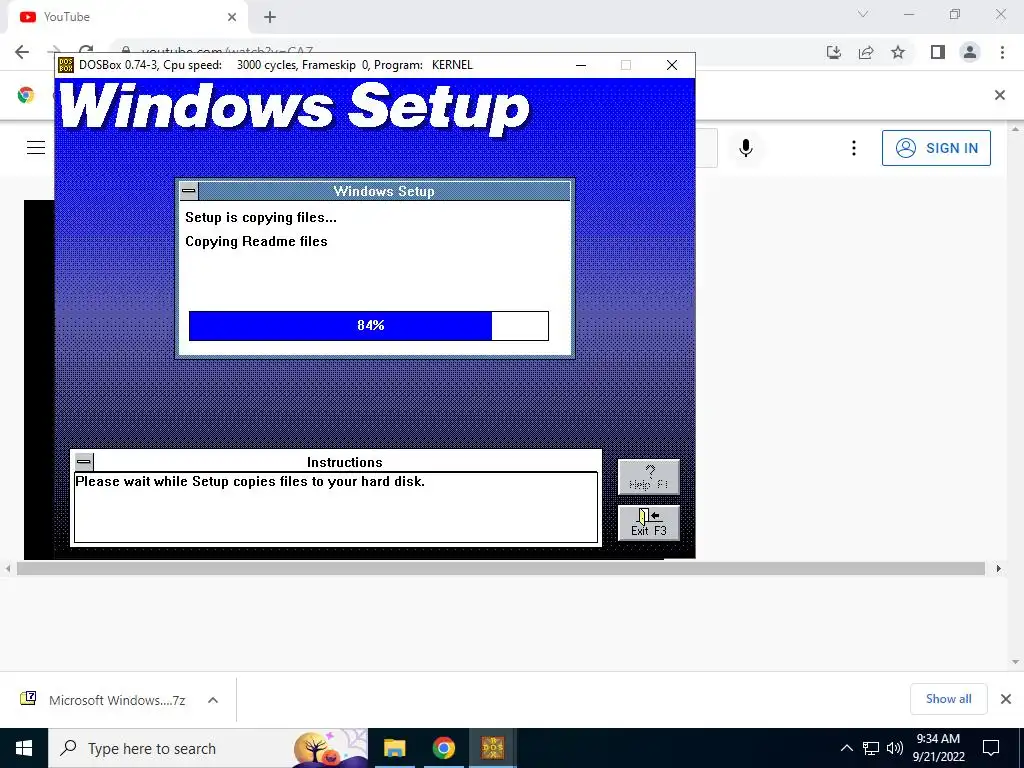Open the Windows Start menu

coord(24,748)
